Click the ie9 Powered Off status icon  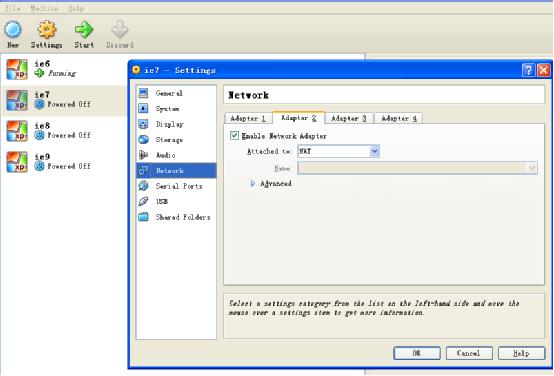coord(39,166)
